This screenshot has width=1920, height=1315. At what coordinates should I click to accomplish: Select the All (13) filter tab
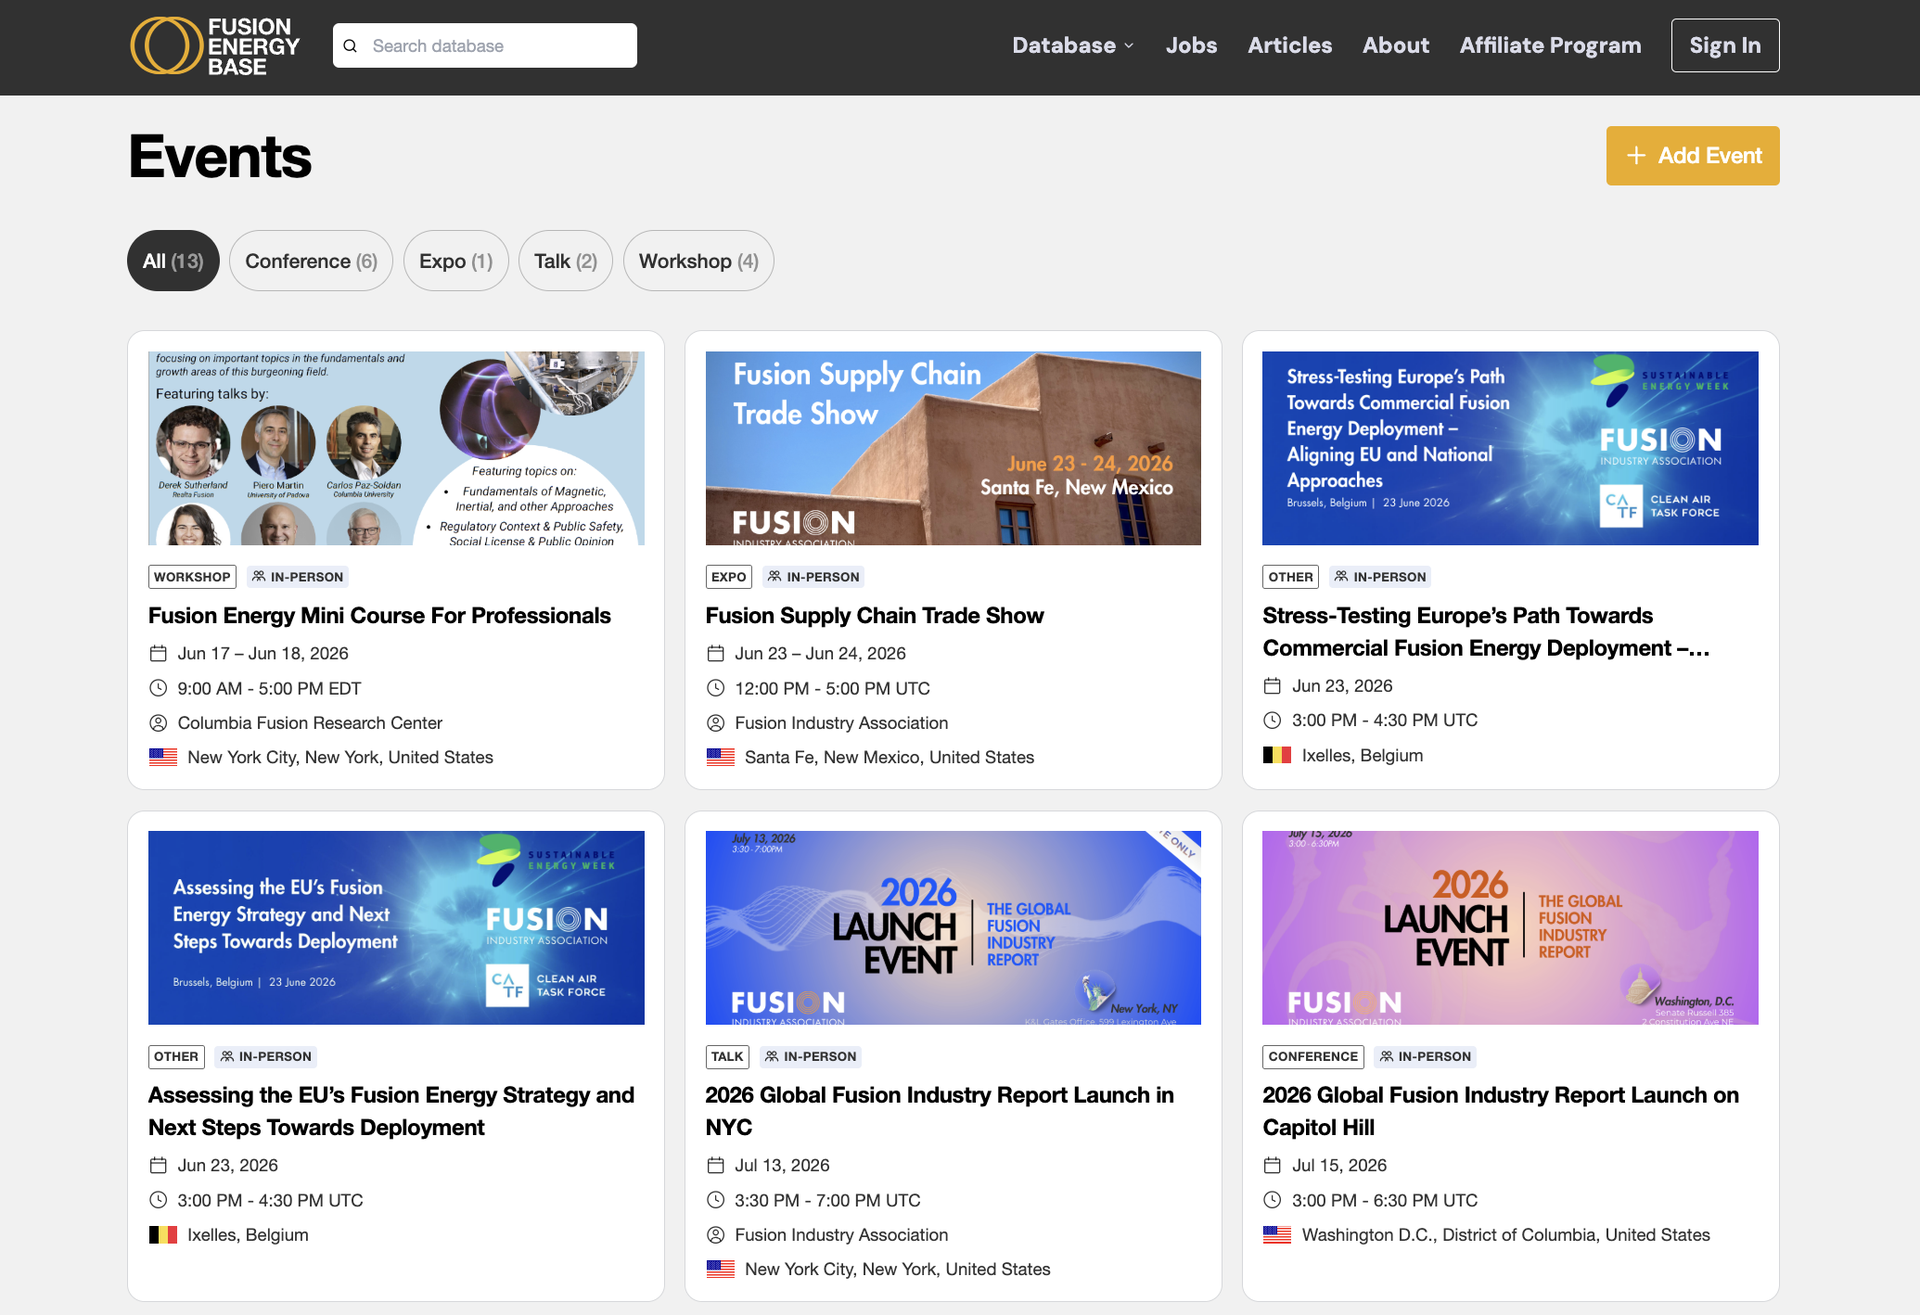click(173, 261)
